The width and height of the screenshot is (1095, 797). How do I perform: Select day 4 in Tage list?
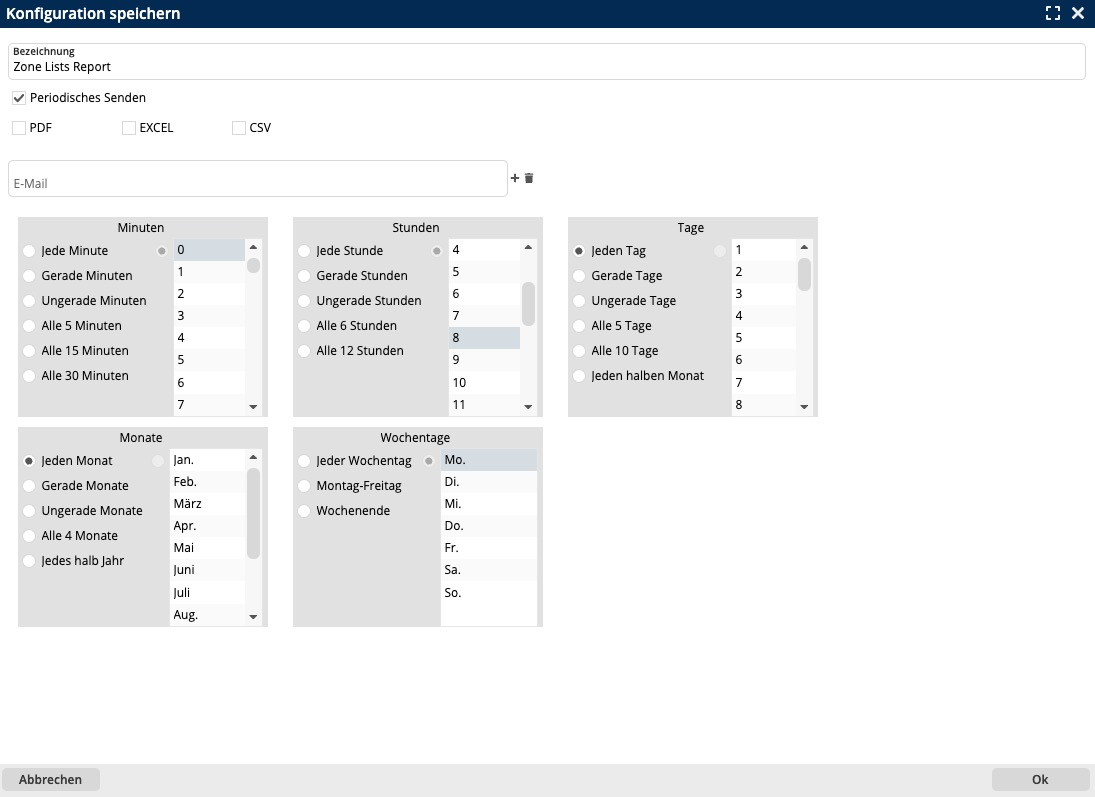pos(763,316)
